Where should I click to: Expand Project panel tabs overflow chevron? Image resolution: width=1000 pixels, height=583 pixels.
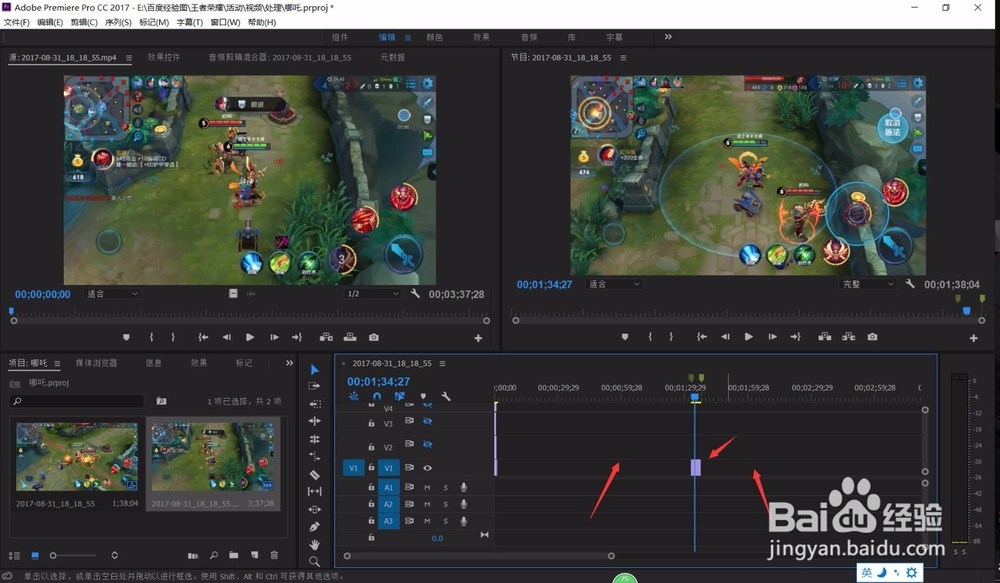tap(290, 362)
